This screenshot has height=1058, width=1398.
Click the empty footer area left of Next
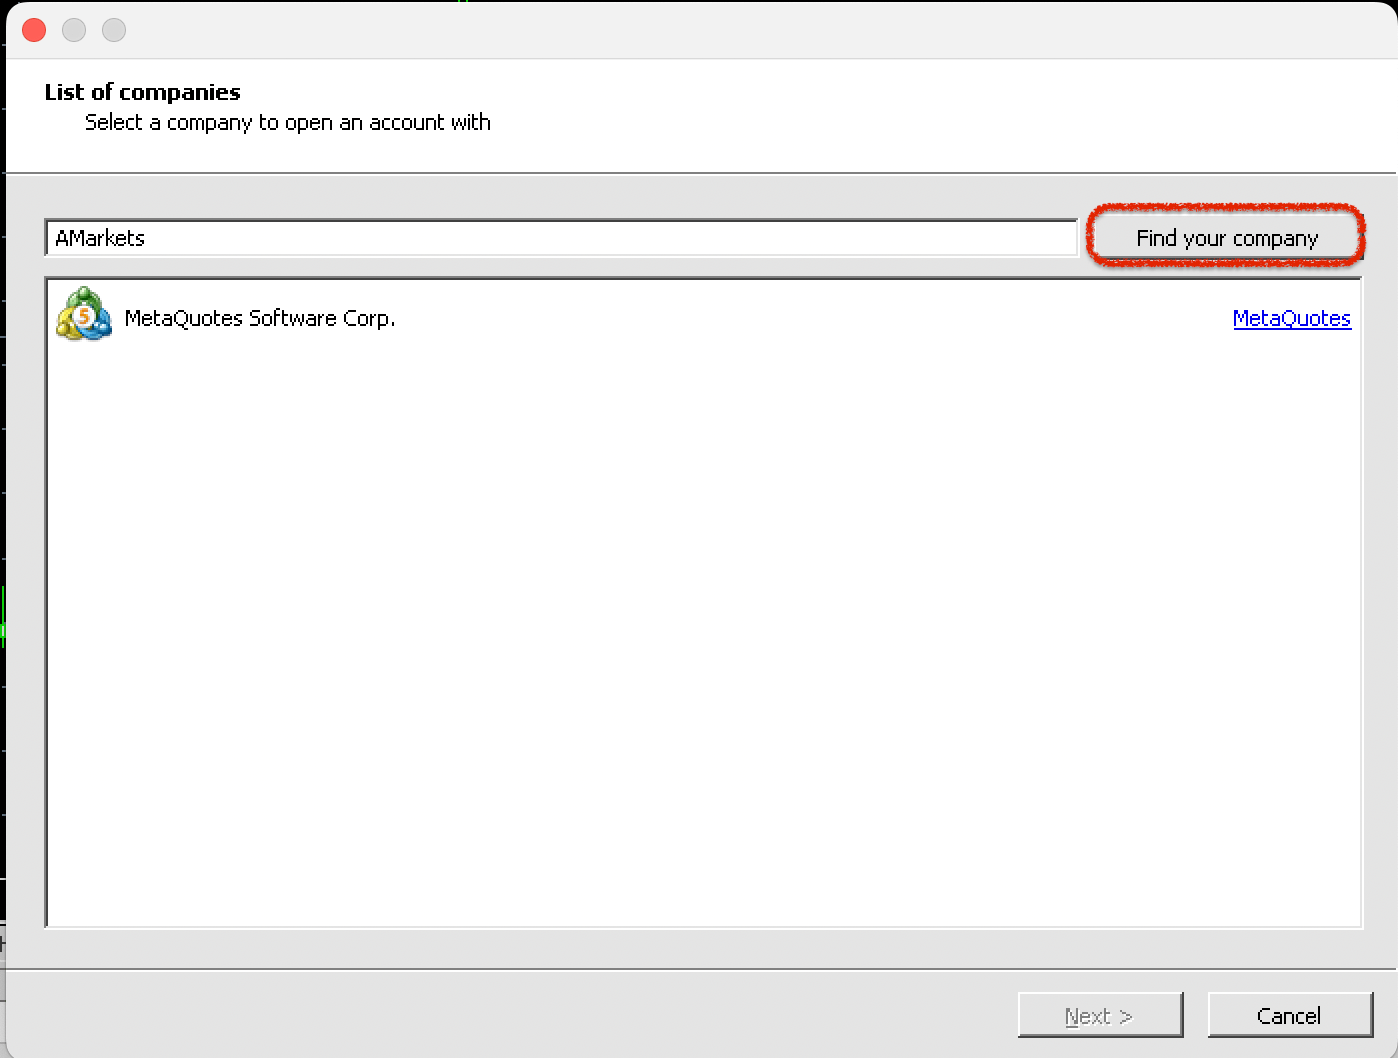500,1015
